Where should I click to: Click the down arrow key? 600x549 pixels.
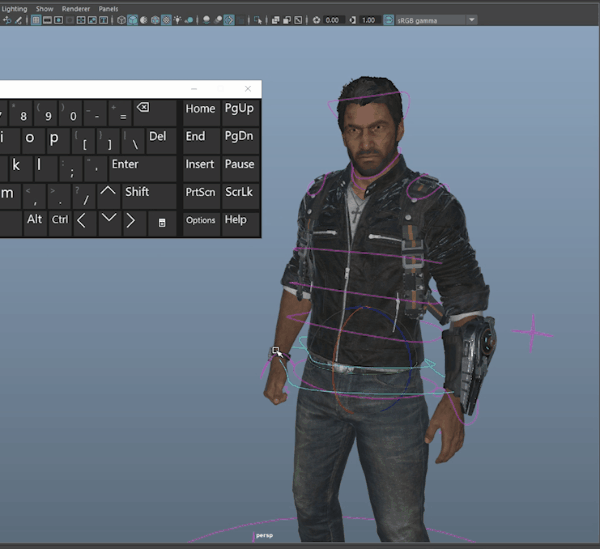click(109, 224)
